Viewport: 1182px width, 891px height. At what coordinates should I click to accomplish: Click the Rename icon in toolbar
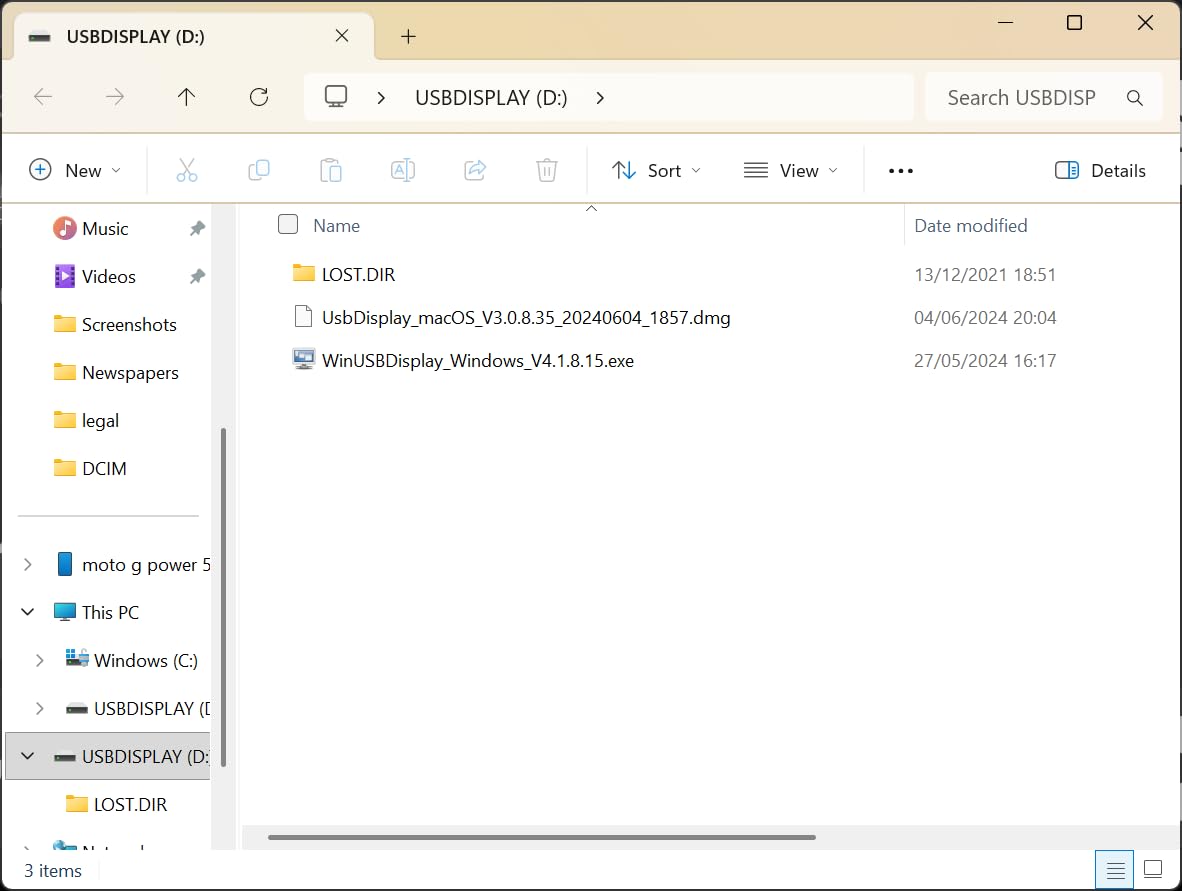pyautogui.click(x=403, y=170)
